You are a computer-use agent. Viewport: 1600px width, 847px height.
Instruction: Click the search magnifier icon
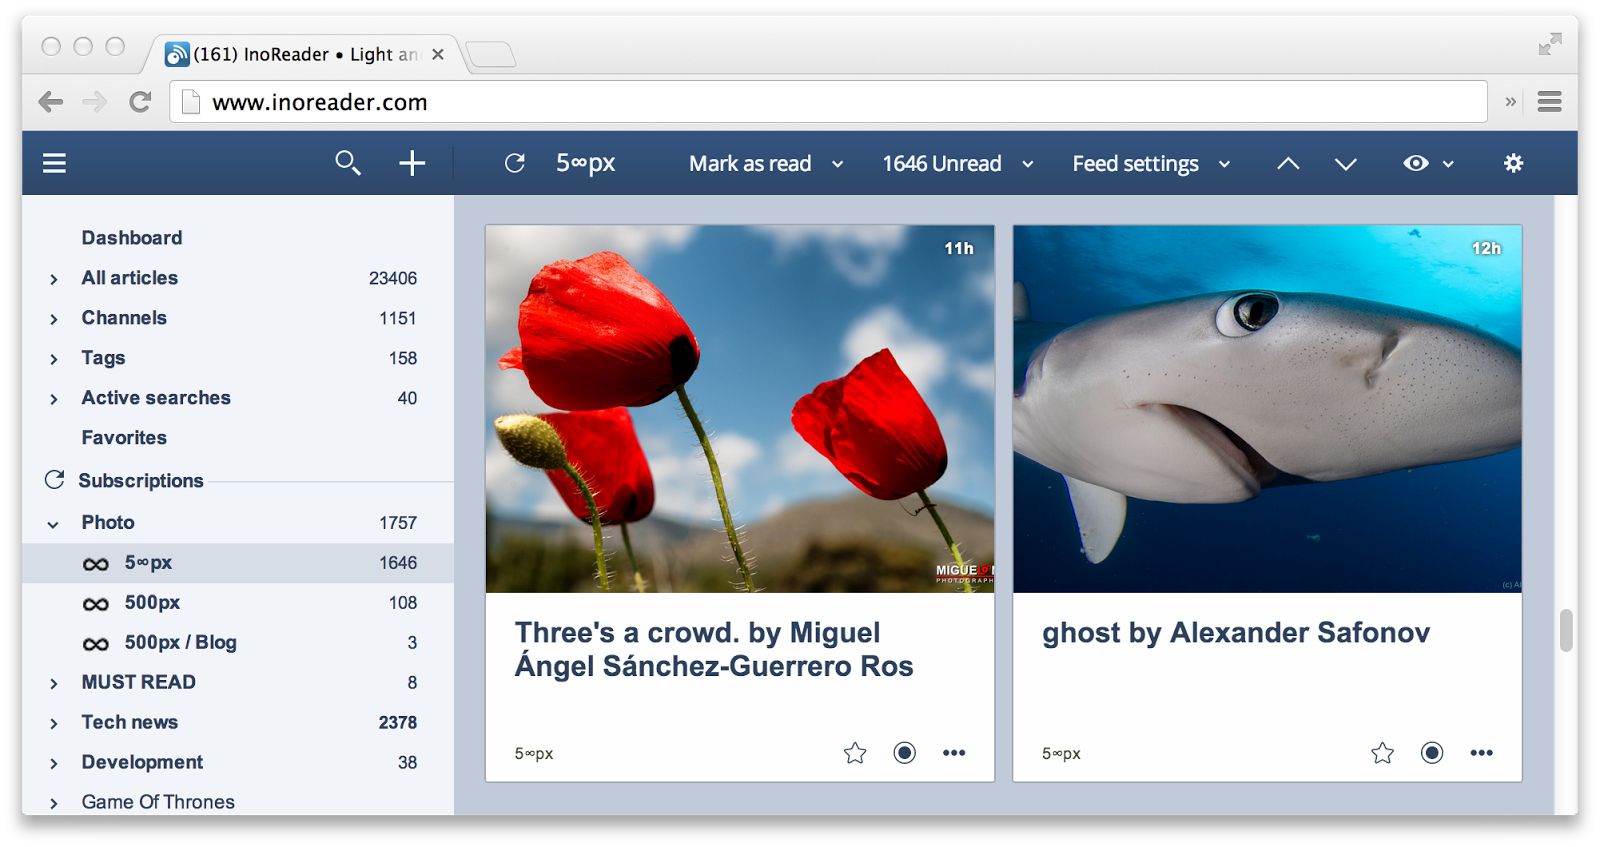click(348, 163)
